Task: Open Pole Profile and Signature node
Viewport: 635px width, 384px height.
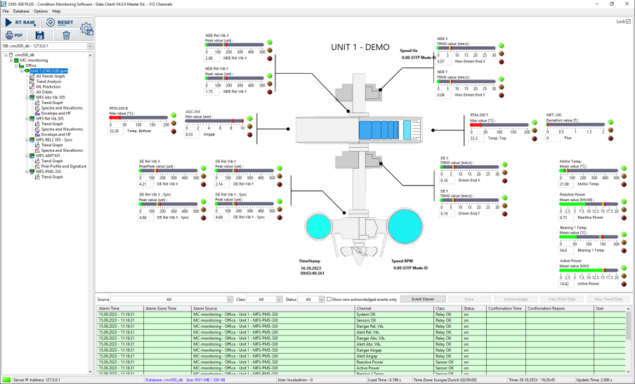Action: point(64,166)
